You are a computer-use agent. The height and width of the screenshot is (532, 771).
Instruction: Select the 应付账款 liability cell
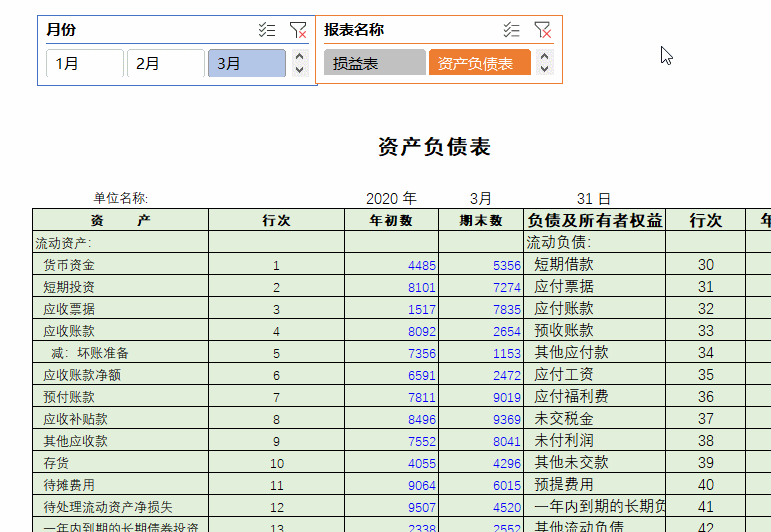pos(594,308)
